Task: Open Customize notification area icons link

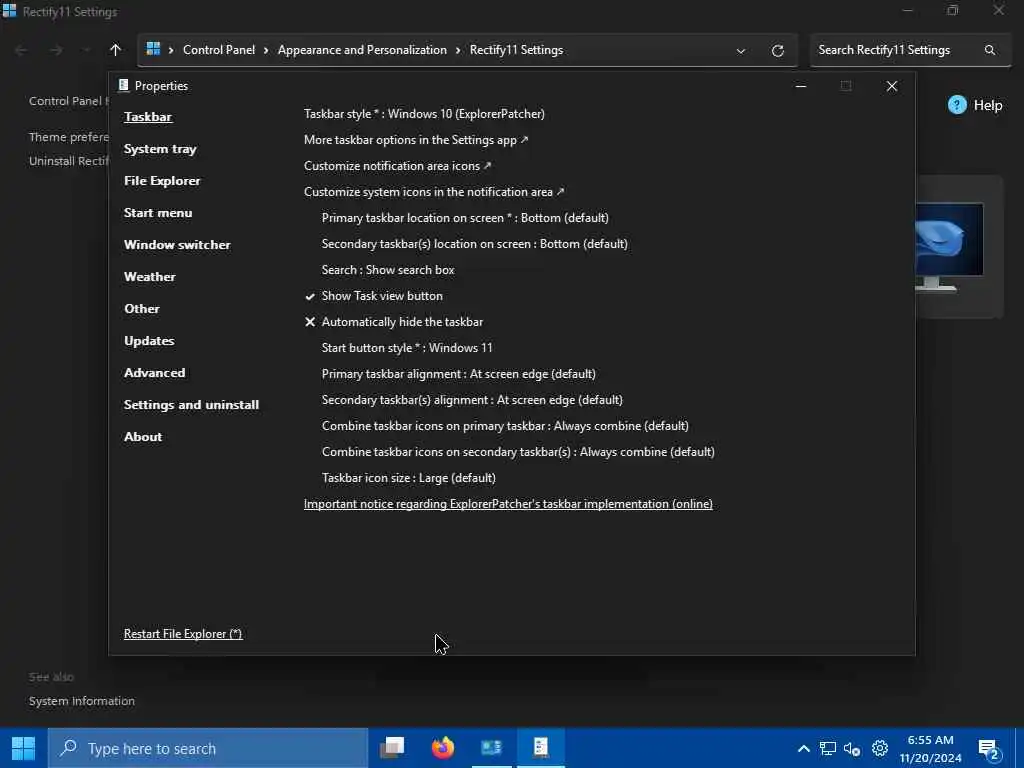Action: pos(397,166)
